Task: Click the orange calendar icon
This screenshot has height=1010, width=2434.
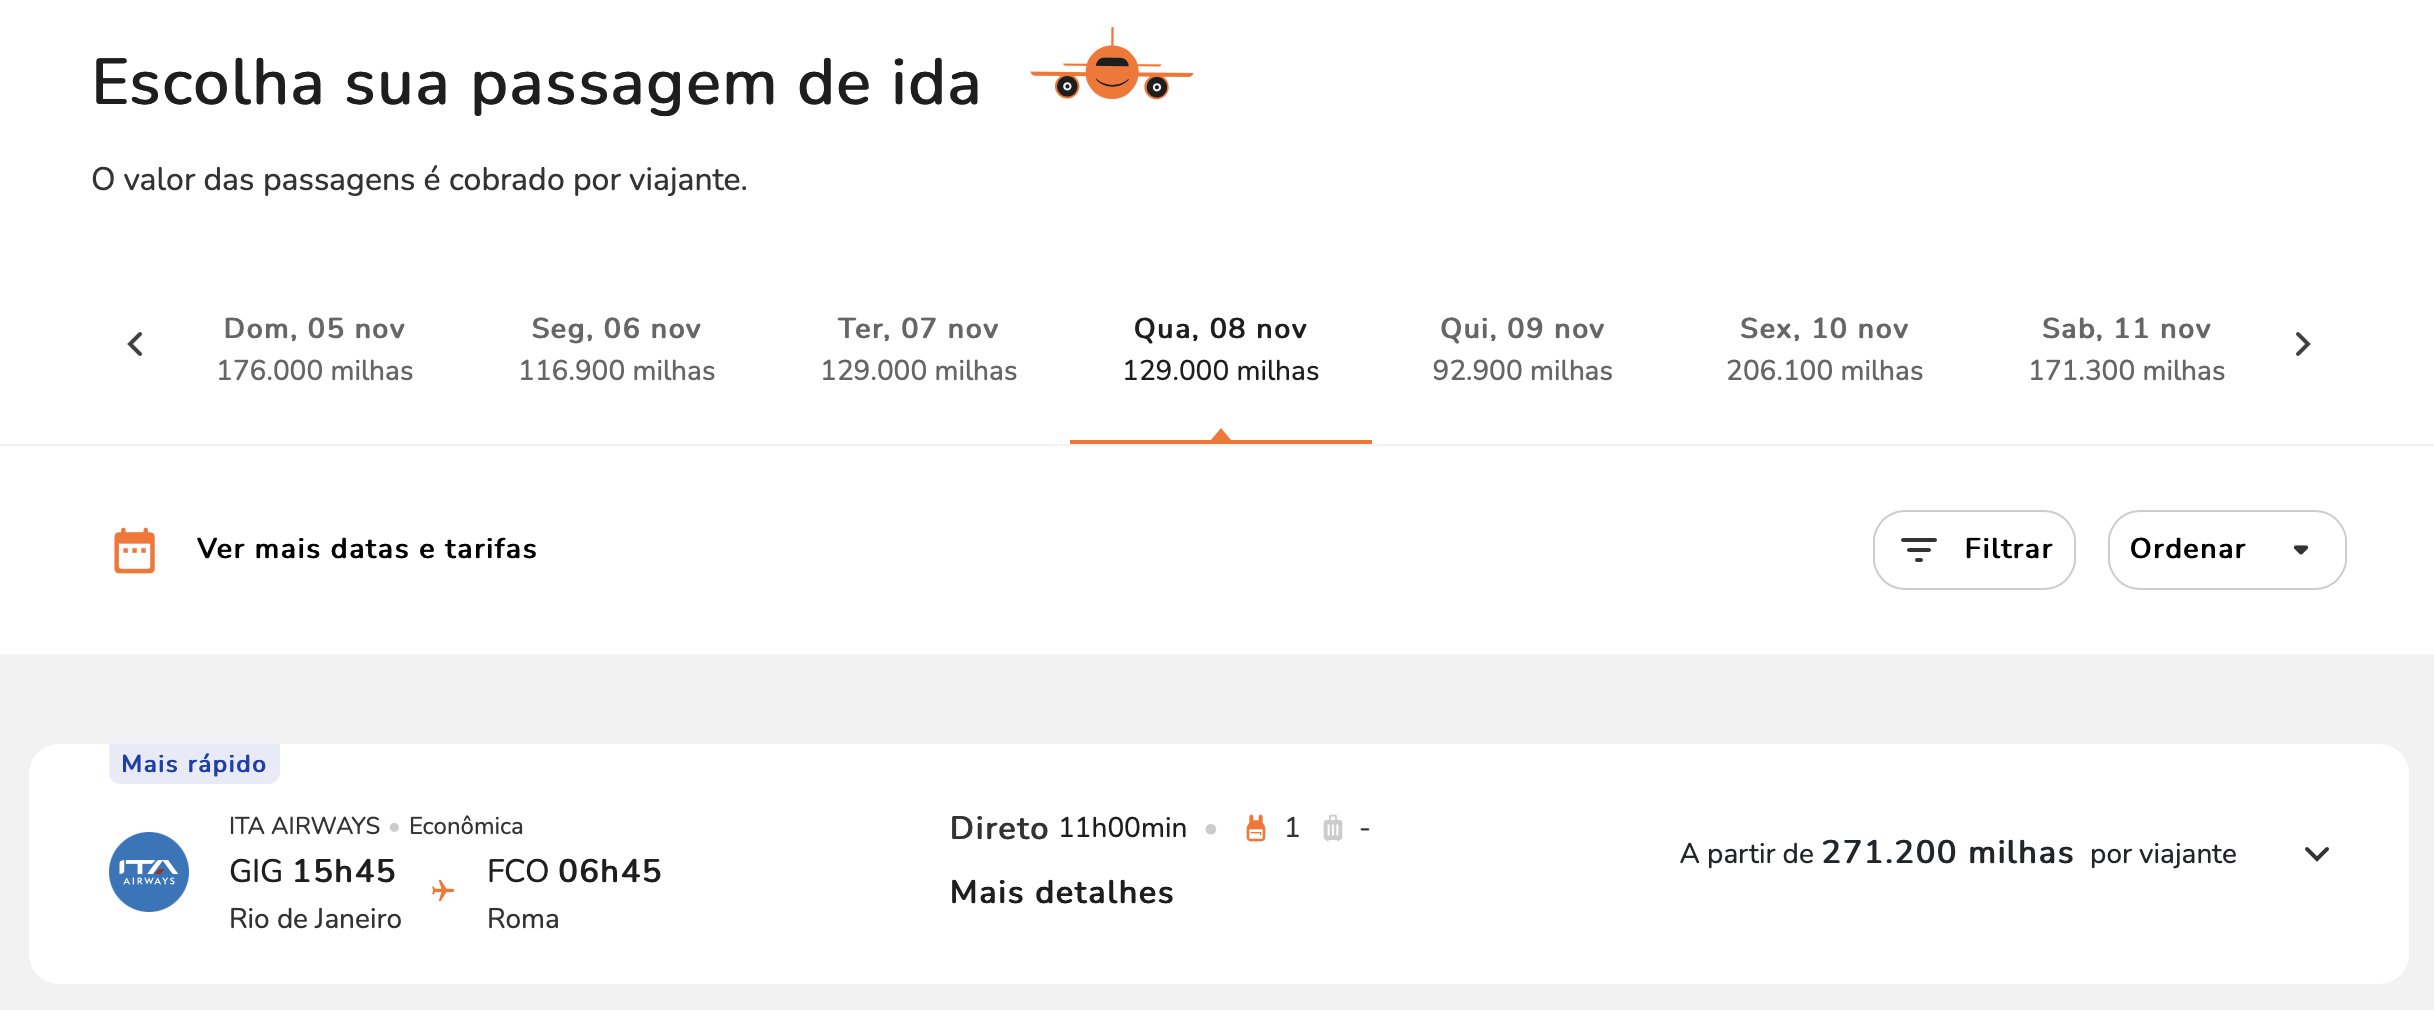Action: pos(134,550)
